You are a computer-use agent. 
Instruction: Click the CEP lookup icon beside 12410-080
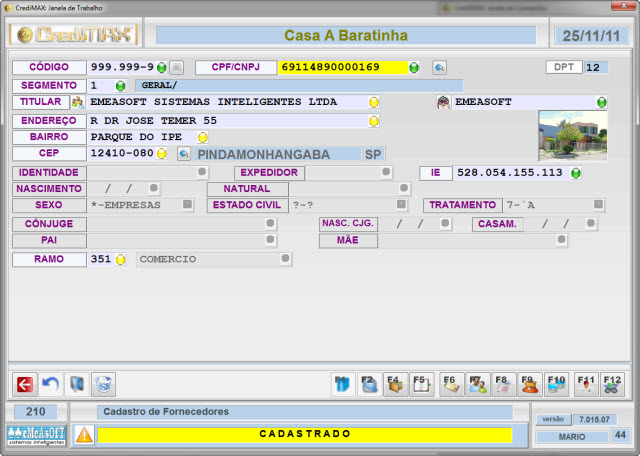coord(184,154)
